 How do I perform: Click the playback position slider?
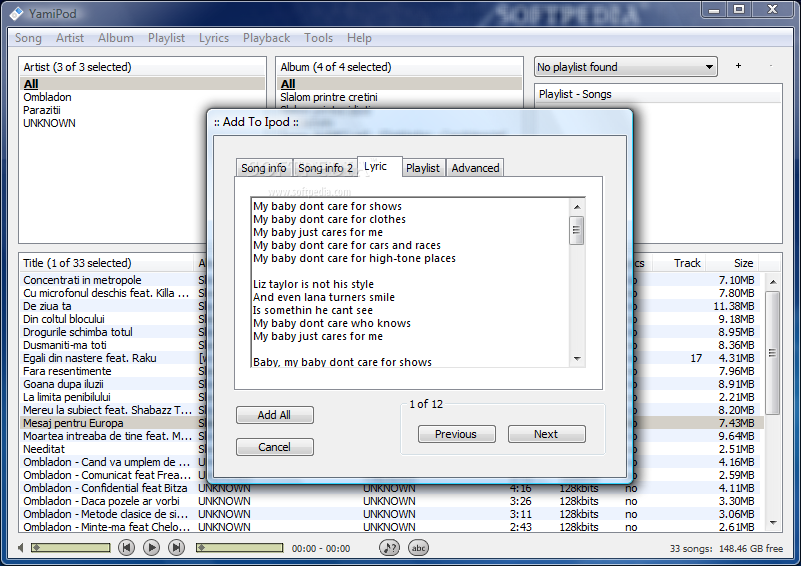pyautogui.click(x=239, y=548)
